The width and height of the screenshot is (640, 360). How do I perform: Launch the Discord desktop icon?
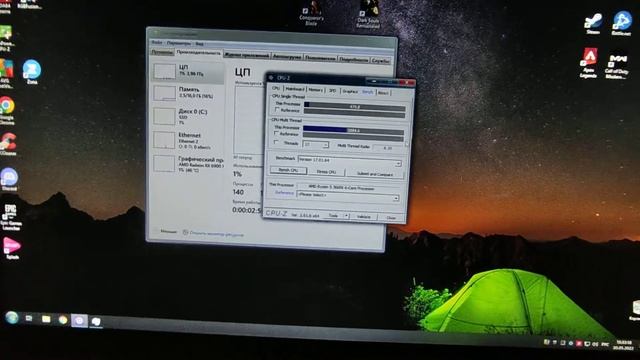tap(9, 179)
